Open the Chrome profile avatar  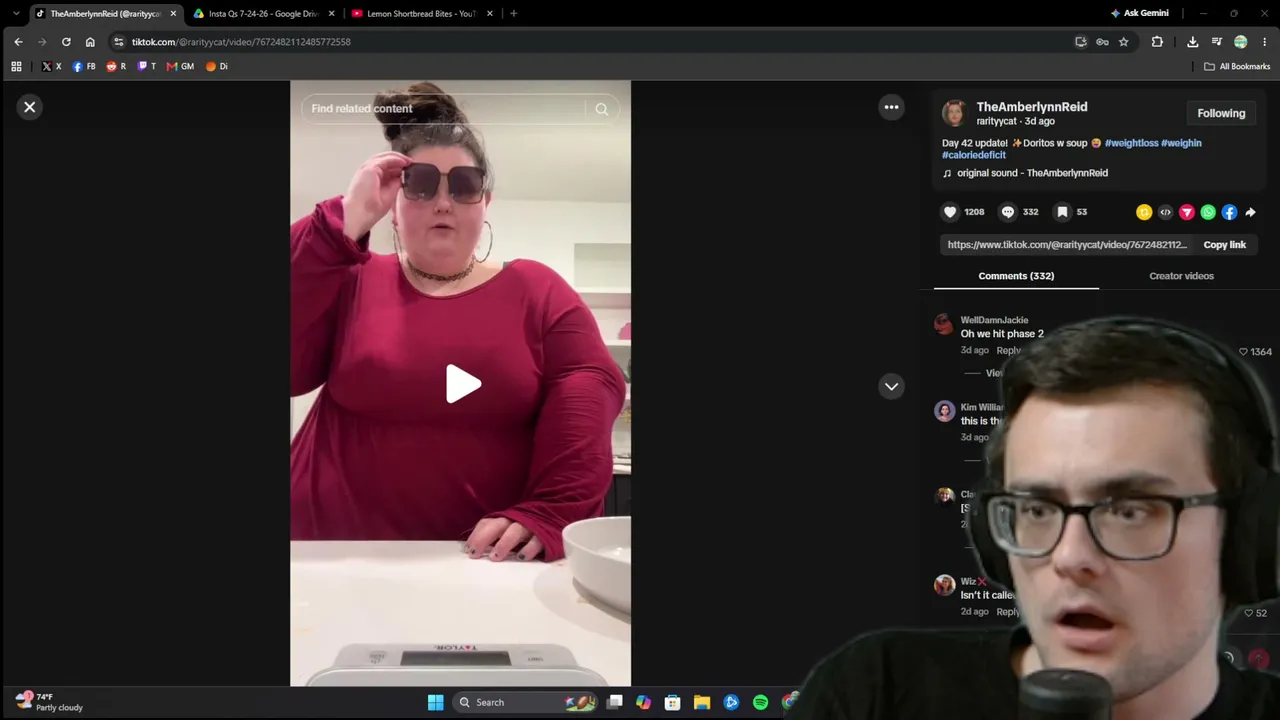pyautogui.click(x=1240, y=42)
